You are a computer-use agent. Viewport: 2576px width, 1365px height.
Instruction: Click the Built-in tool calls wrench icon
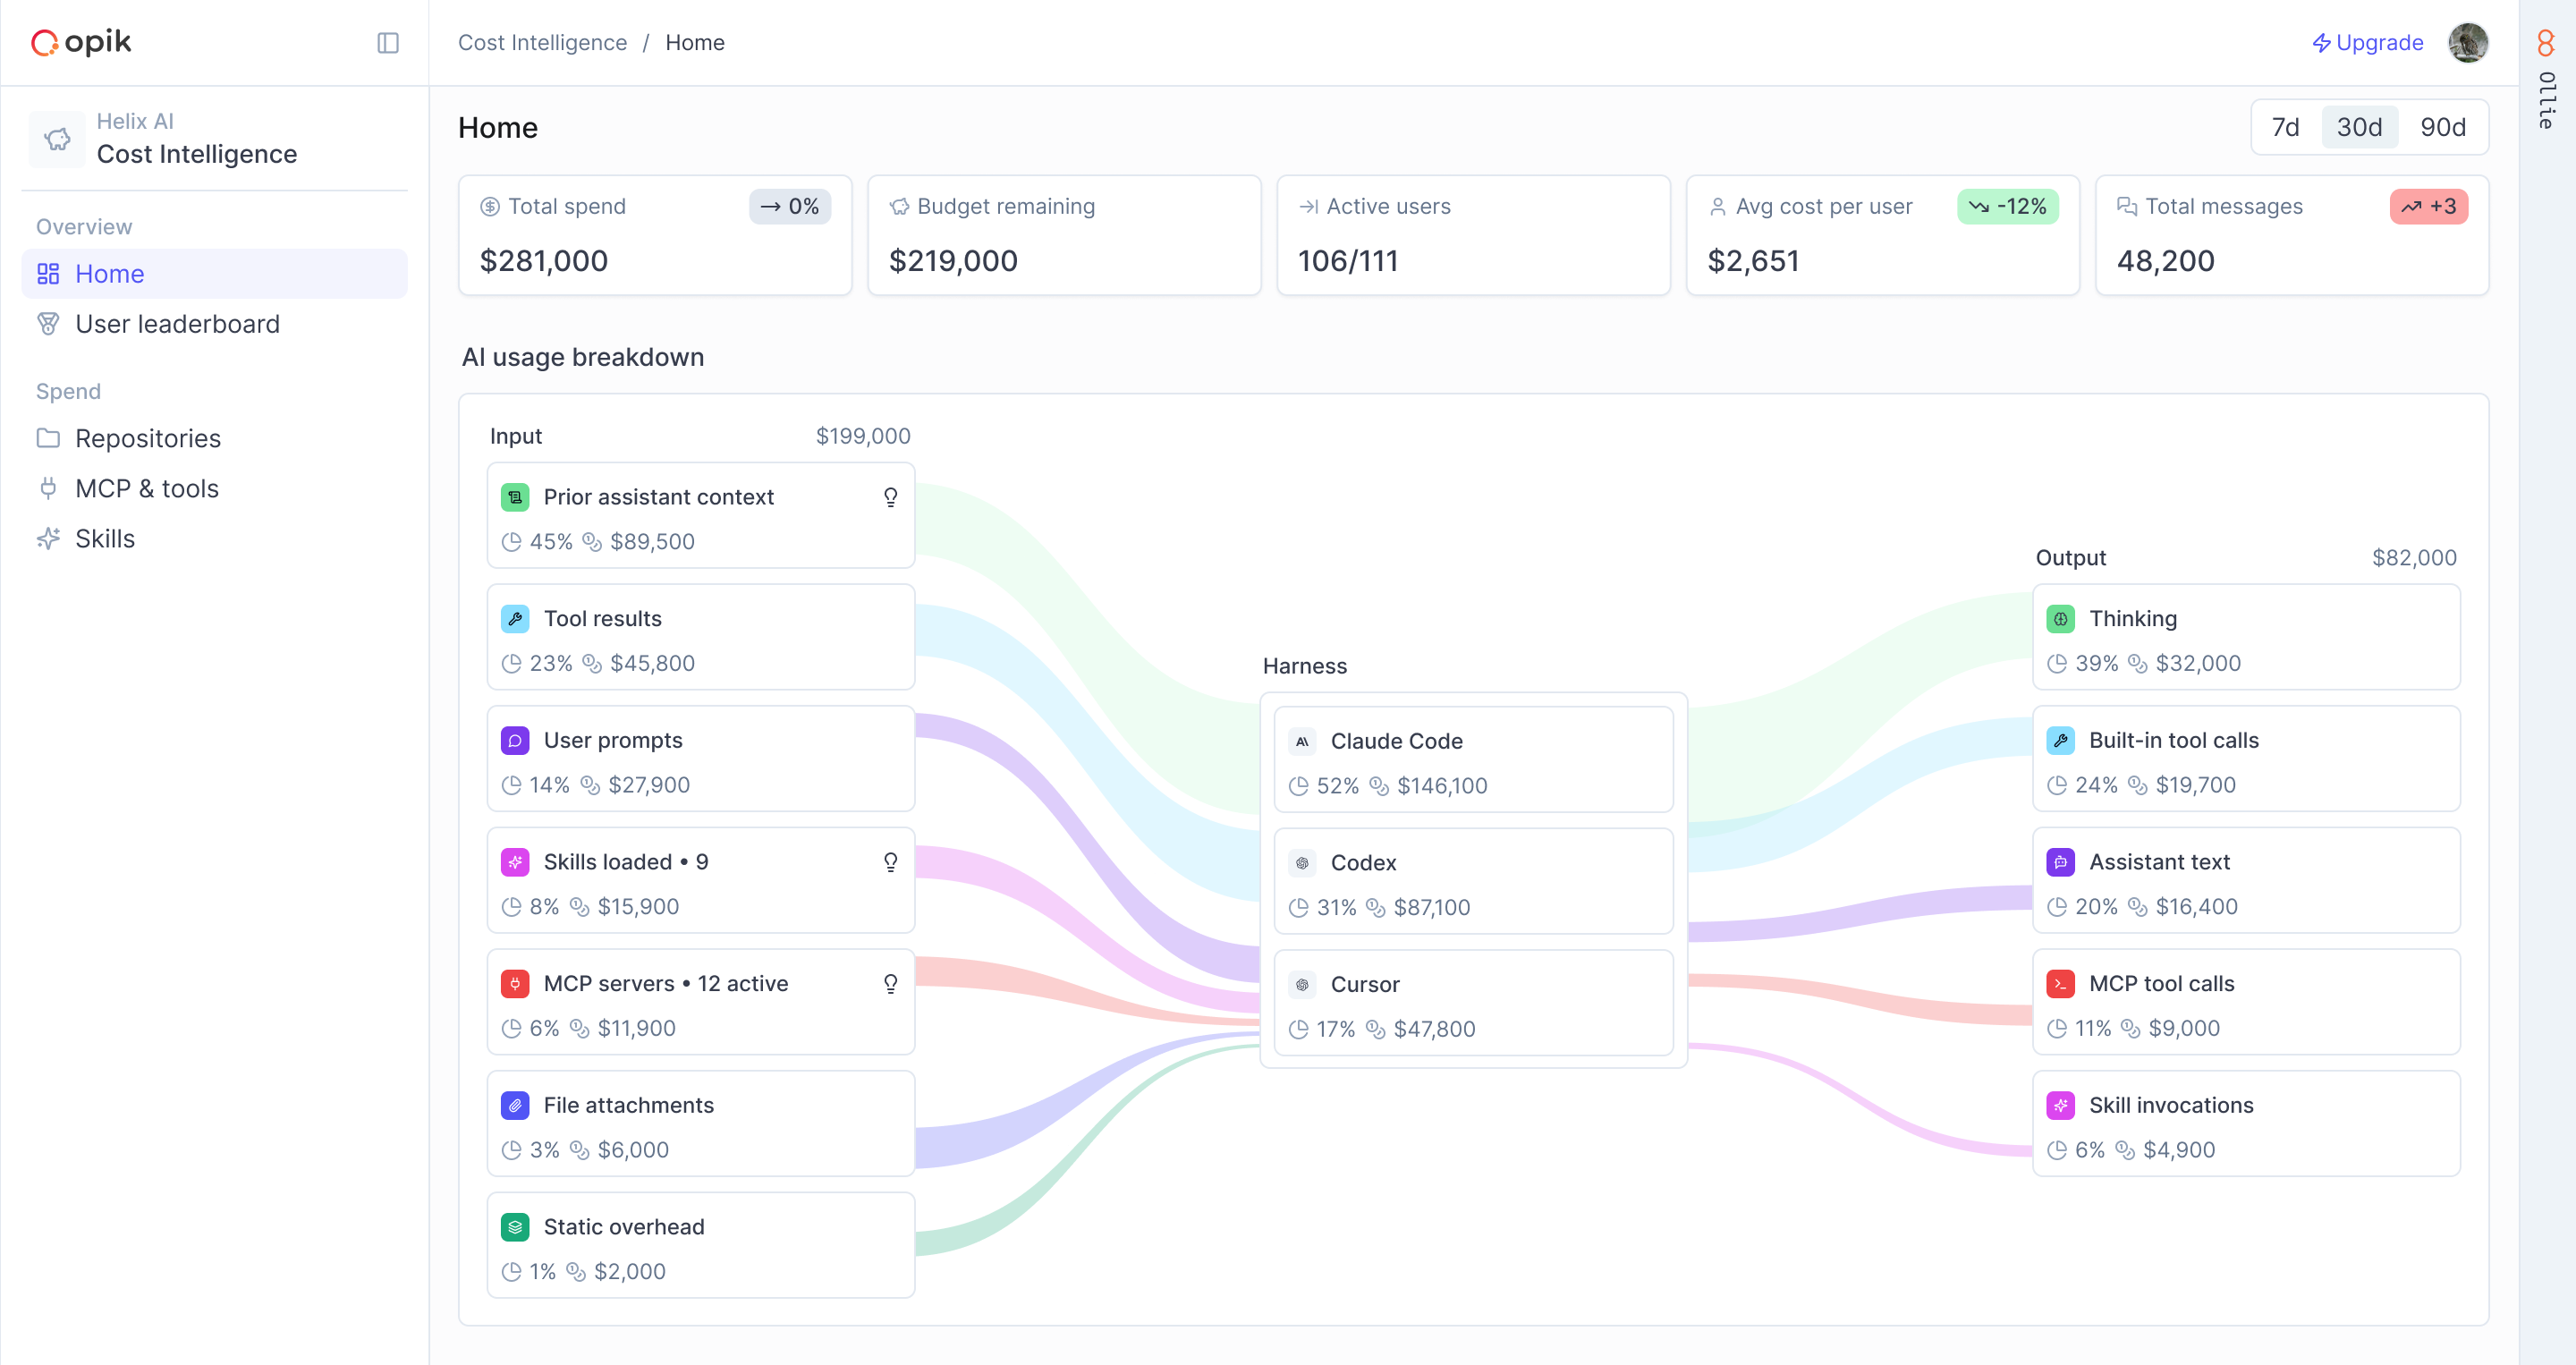[2060, 740]
